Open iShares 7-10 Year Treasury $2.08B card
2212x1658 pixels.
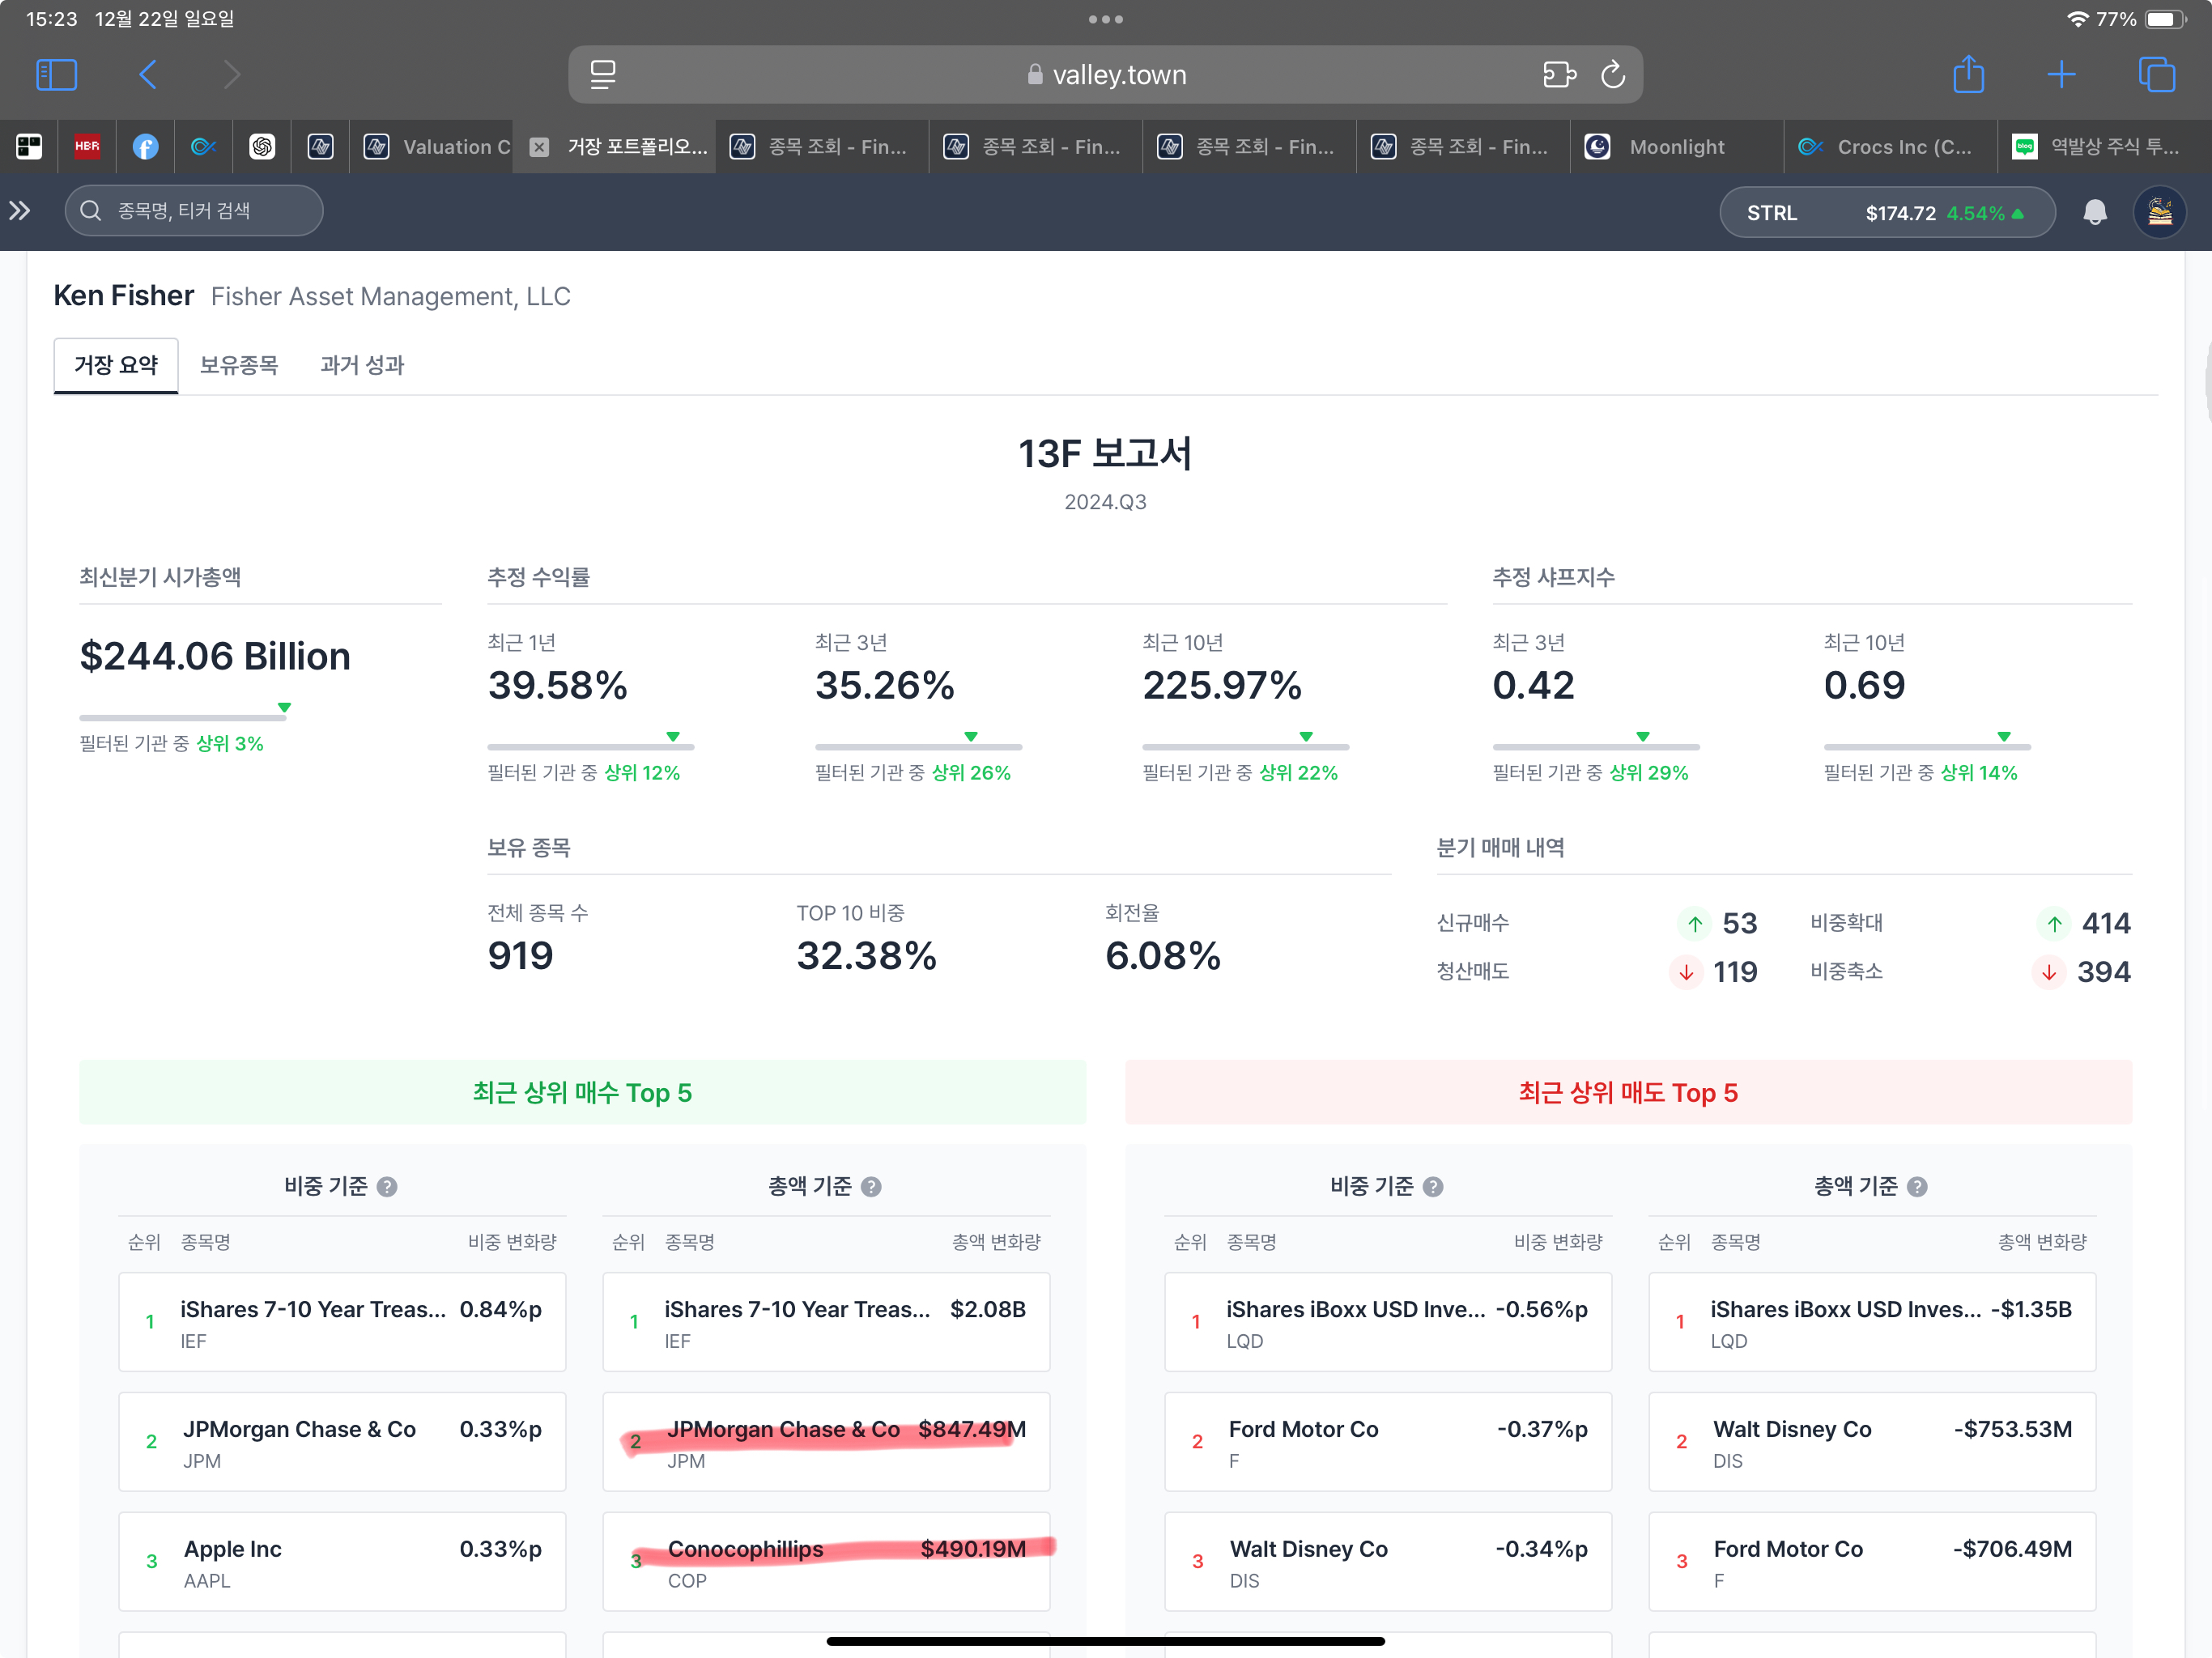click(x=826, y=1322)
